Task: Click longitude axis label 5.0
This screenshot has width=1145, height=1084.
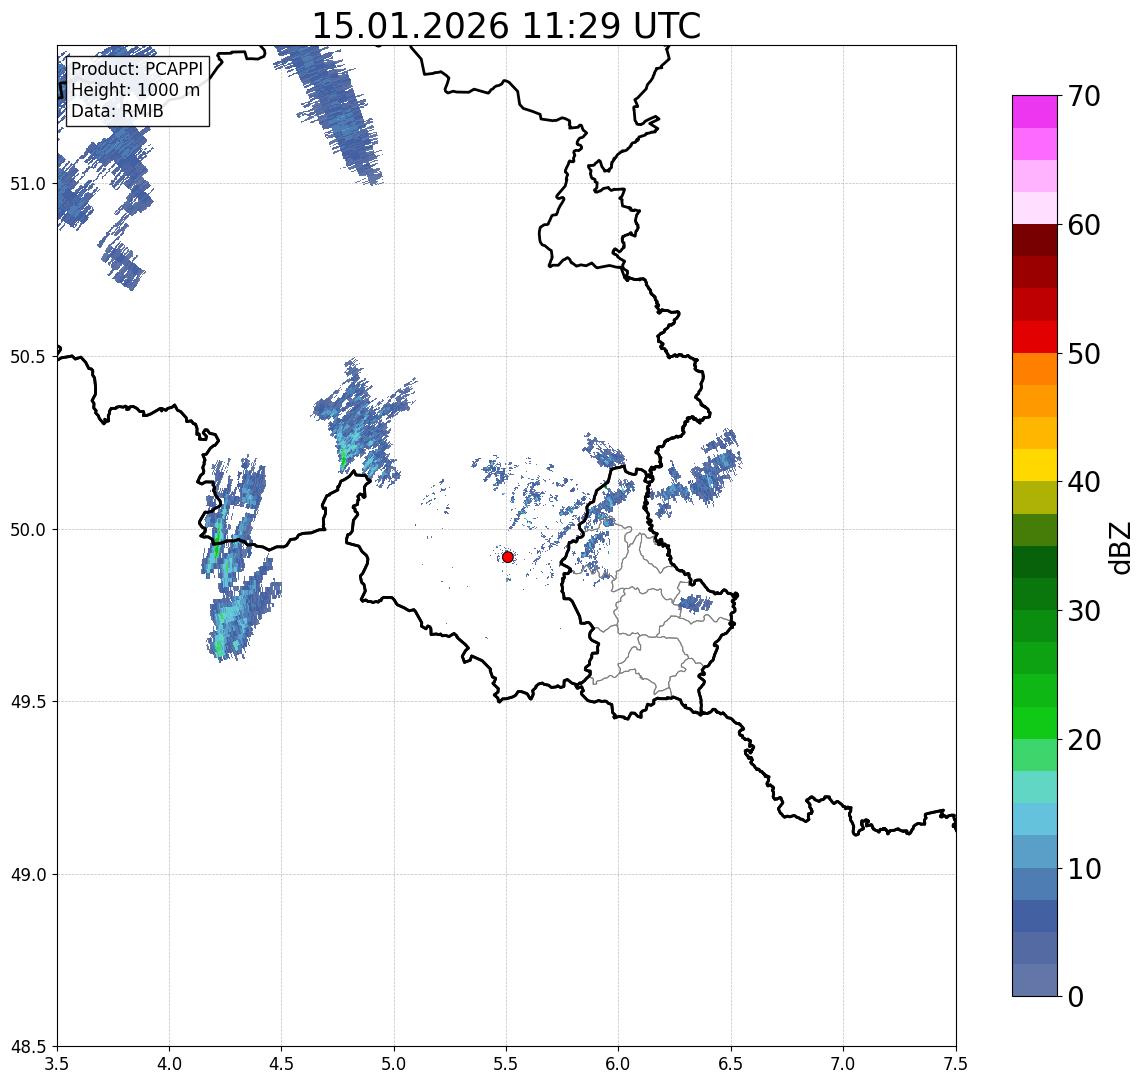Action: click(x=394, y=1064)
